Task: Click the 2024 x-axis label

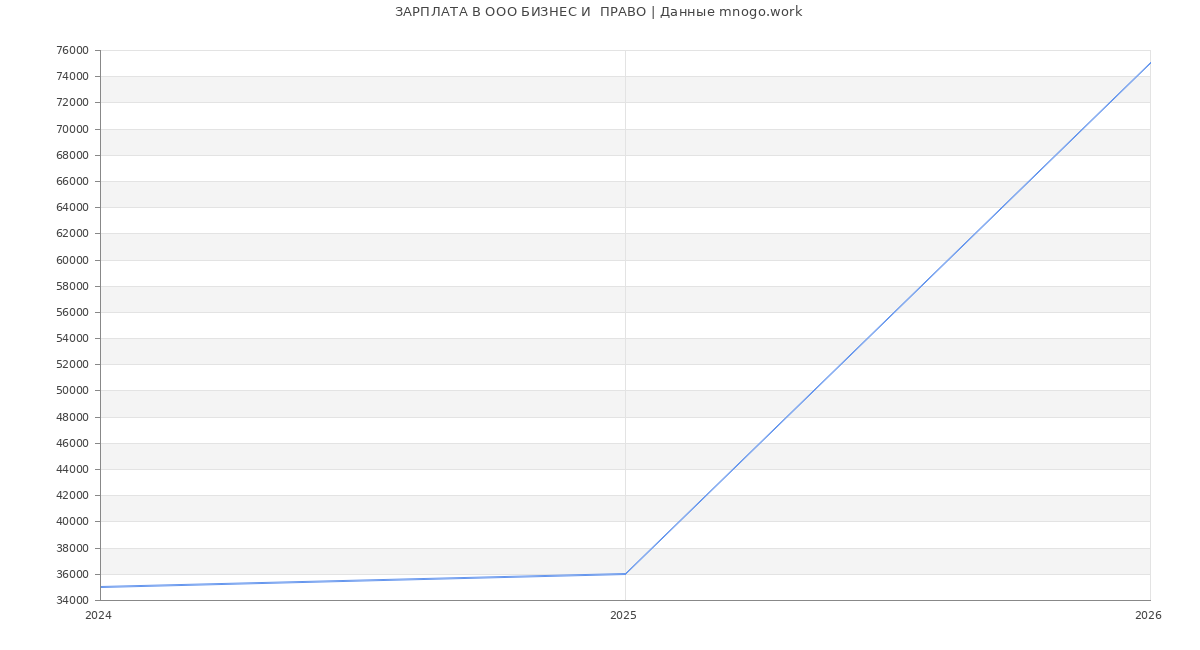Action: 98,616
